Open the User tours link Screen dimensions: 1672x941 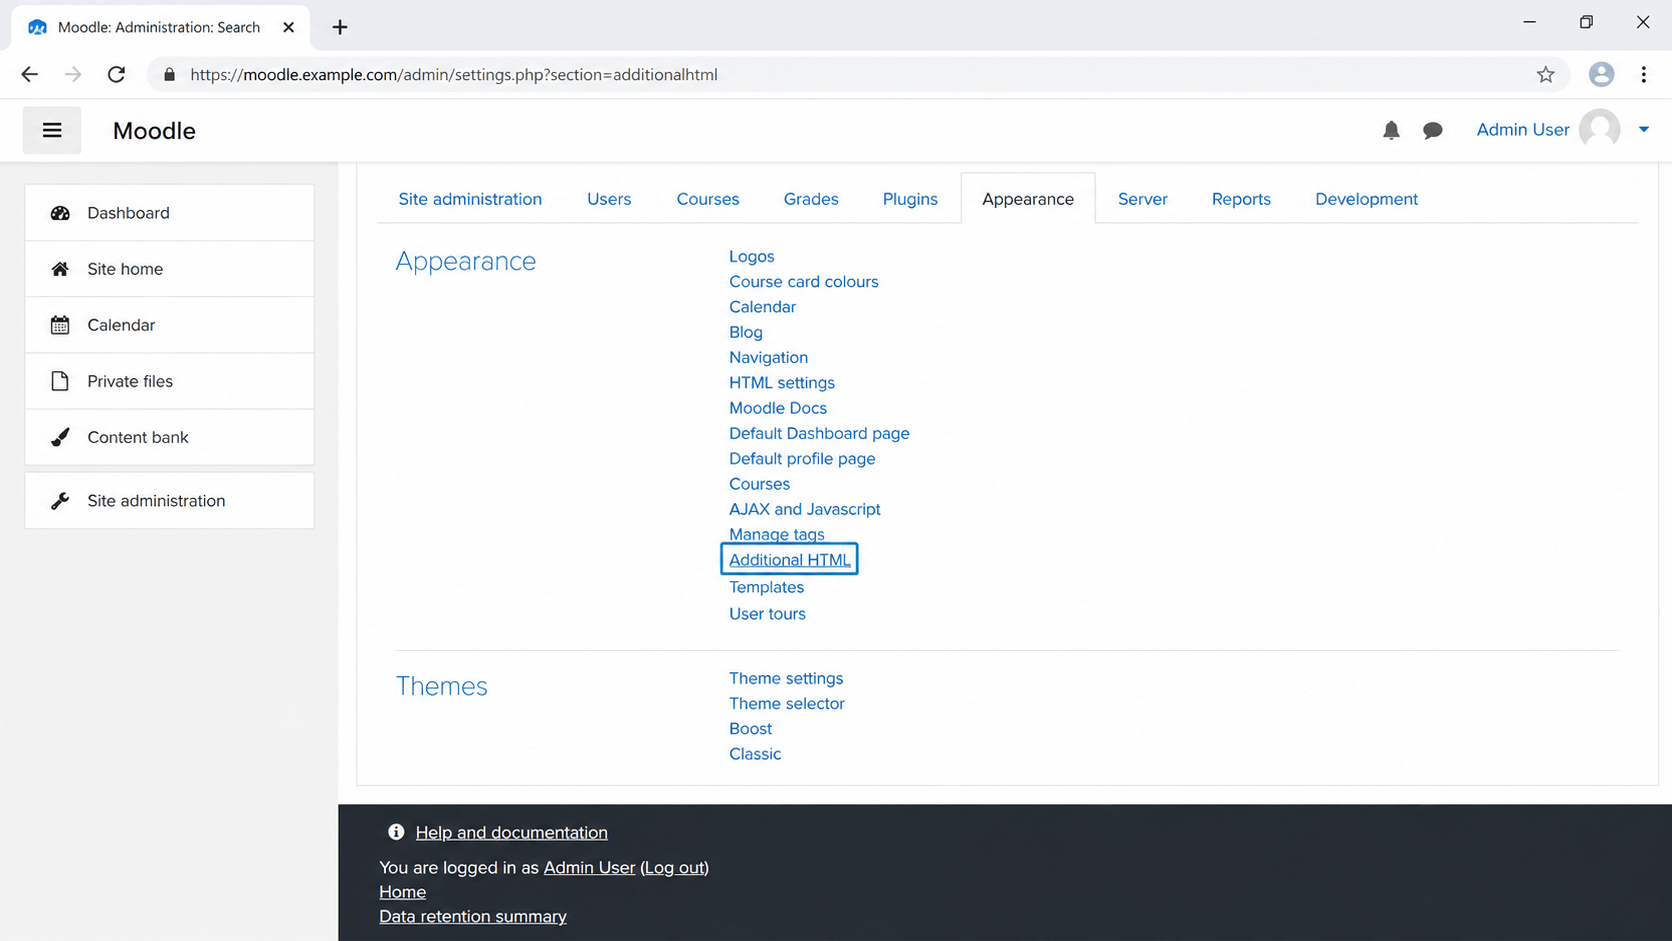click(x=767, y=614)
